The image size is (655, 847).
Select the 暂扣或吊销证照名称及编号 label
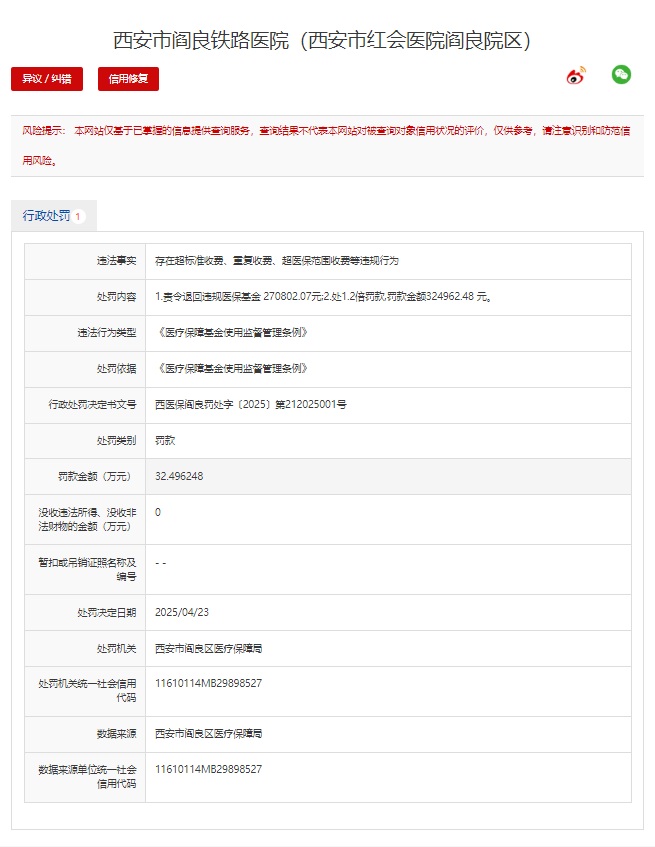[87, 569]
